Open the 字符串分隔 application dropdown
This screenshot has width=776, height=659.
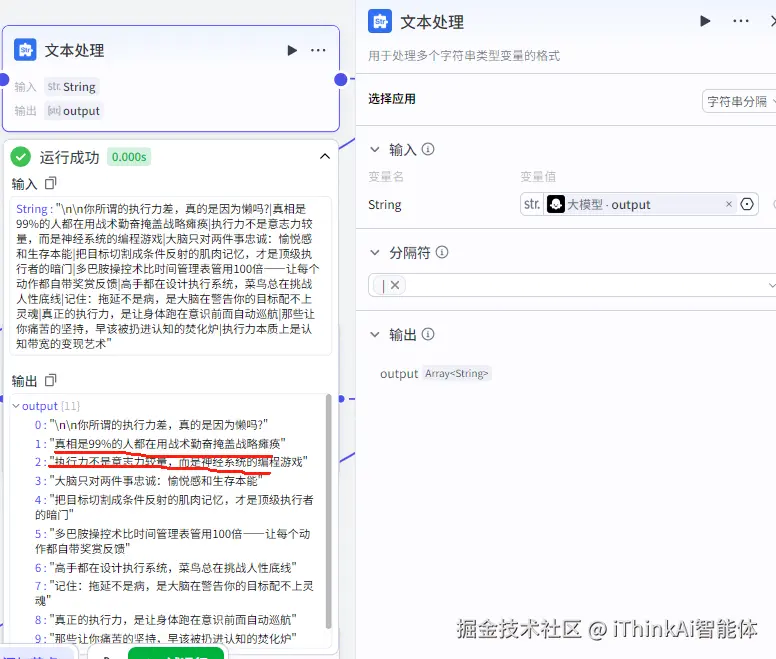tap(739, 101)
